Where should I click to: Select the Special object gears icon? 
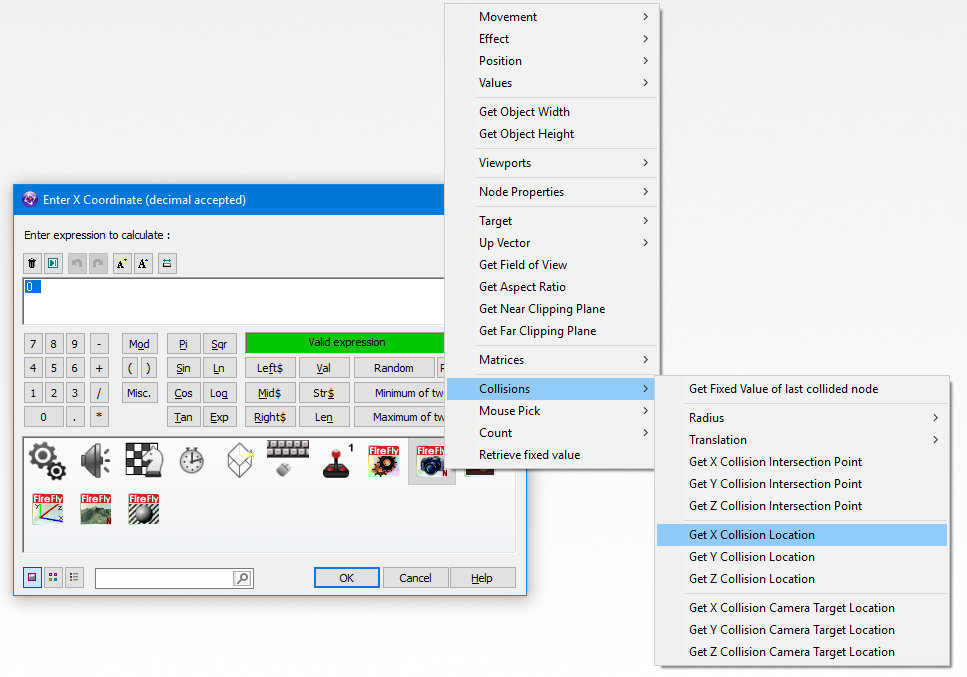click(x=46, y=460)
